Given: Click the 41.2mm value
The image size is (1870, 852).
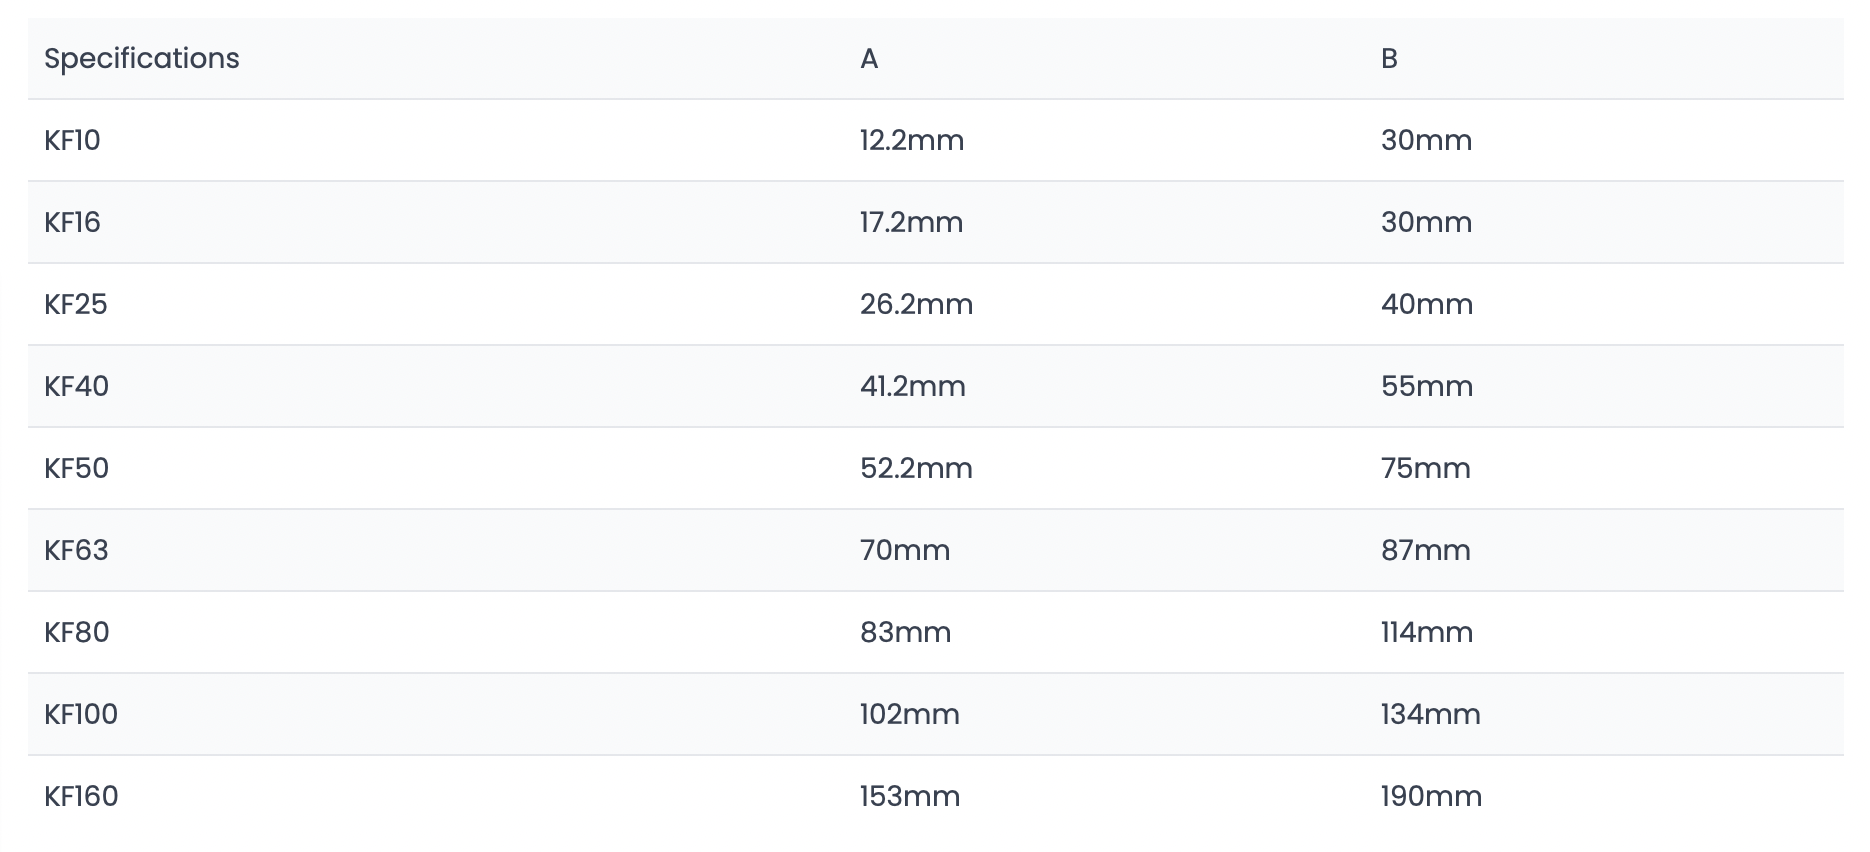Looking at the screenshot, I should click(x=913, y=386).
